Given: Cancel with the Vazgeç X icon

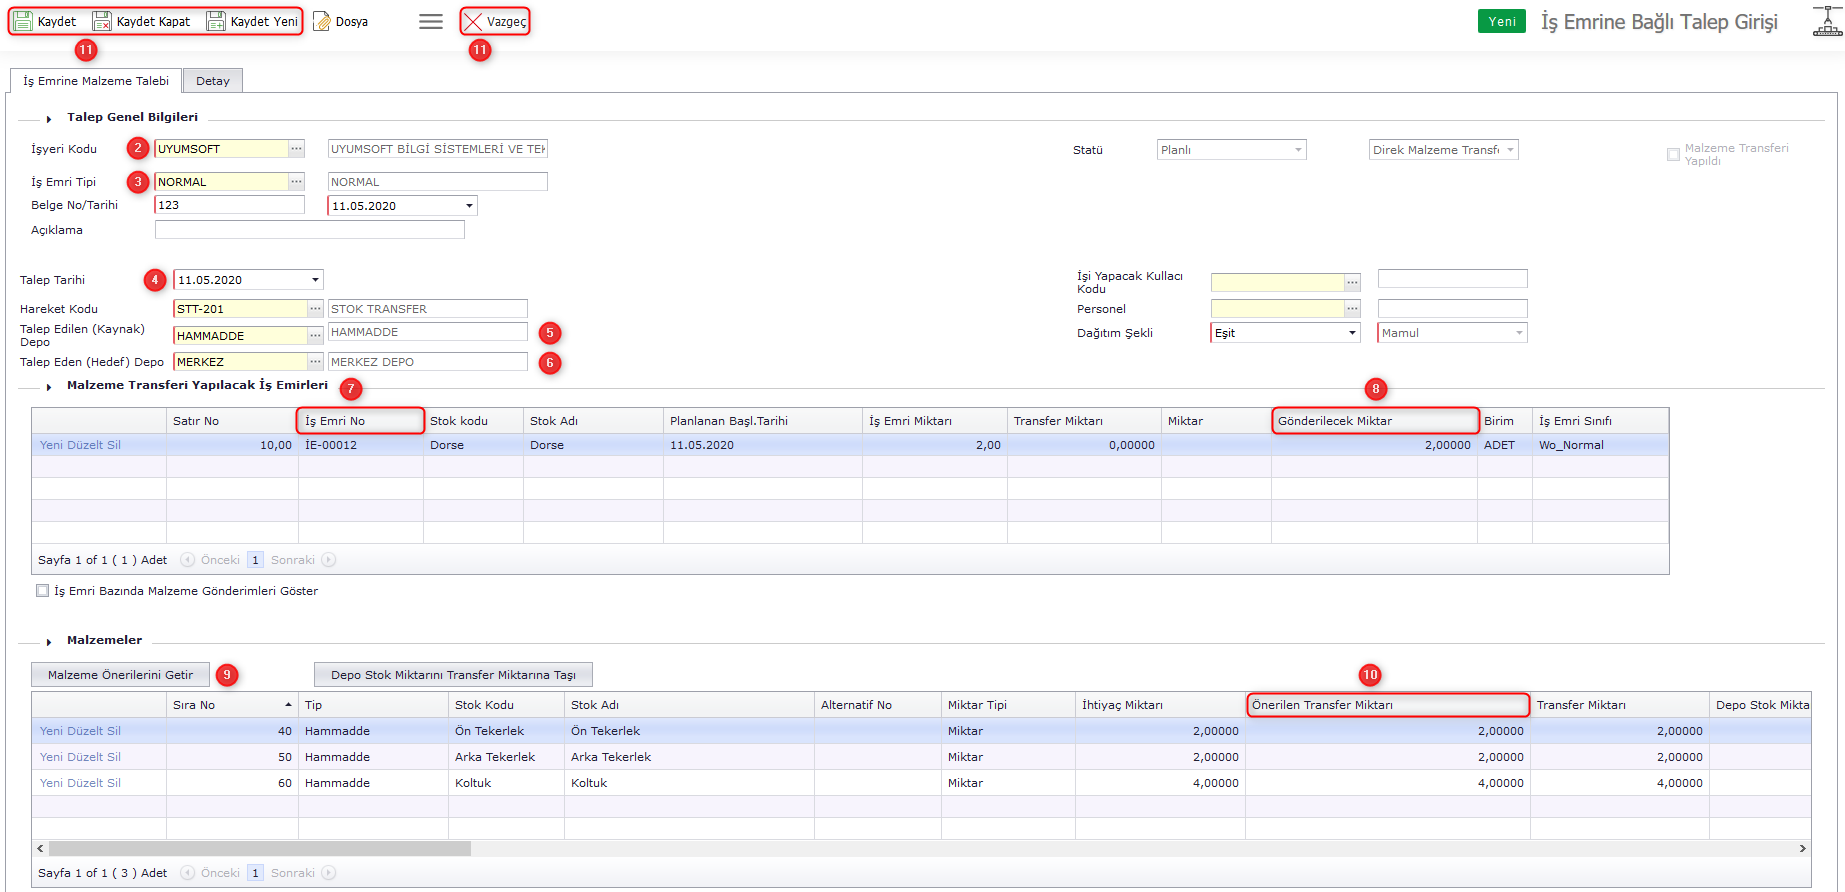Looking at the screenshot, I should coord(474,21).
